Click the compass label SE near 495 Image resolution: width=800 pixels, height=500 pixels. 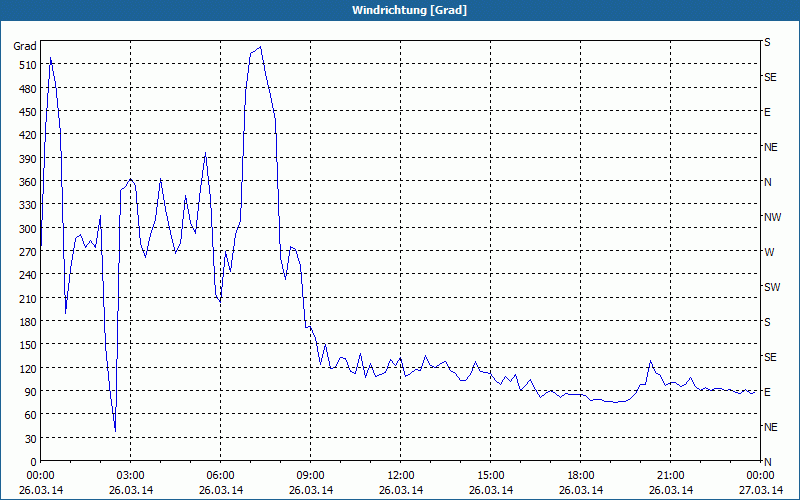click(770, 78)
